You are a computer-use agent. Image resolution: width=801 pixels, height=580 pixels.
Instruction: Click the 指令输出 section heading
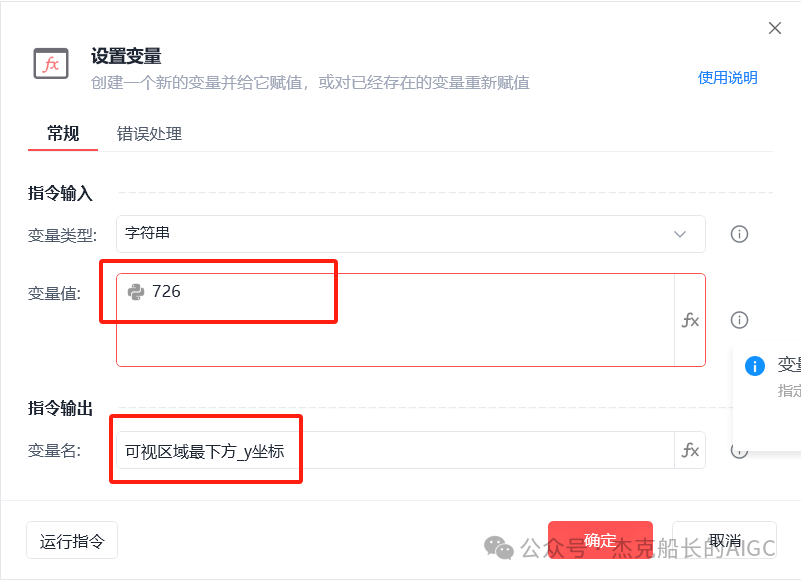pos(60,408)
